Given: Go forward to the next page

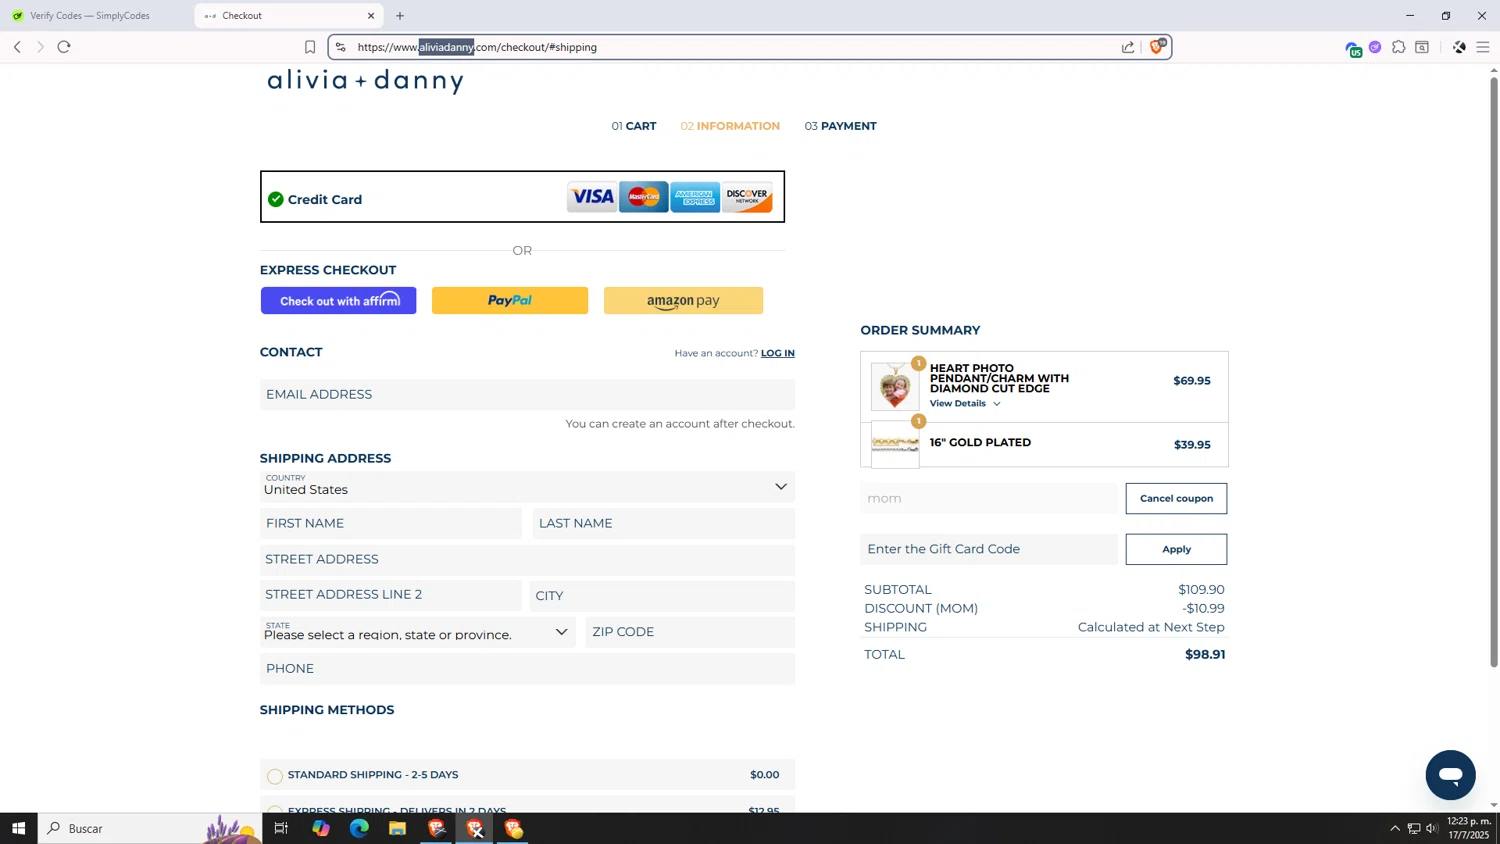Looking at the screenshot, I should point(40,47).
